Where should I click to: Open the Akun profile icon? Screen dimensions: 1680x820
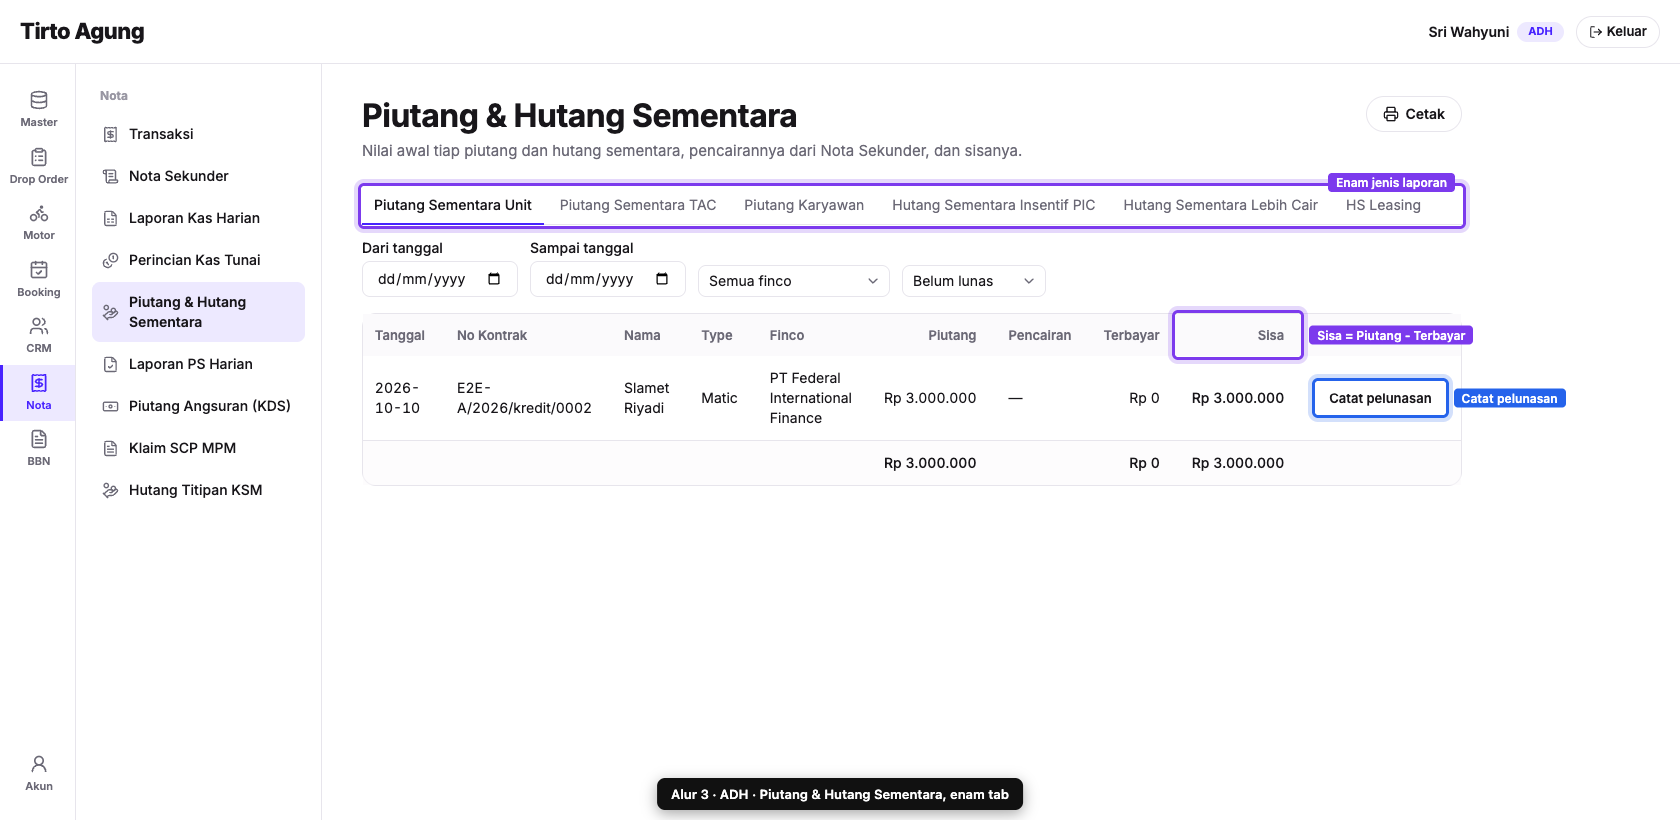coord(39,764)
